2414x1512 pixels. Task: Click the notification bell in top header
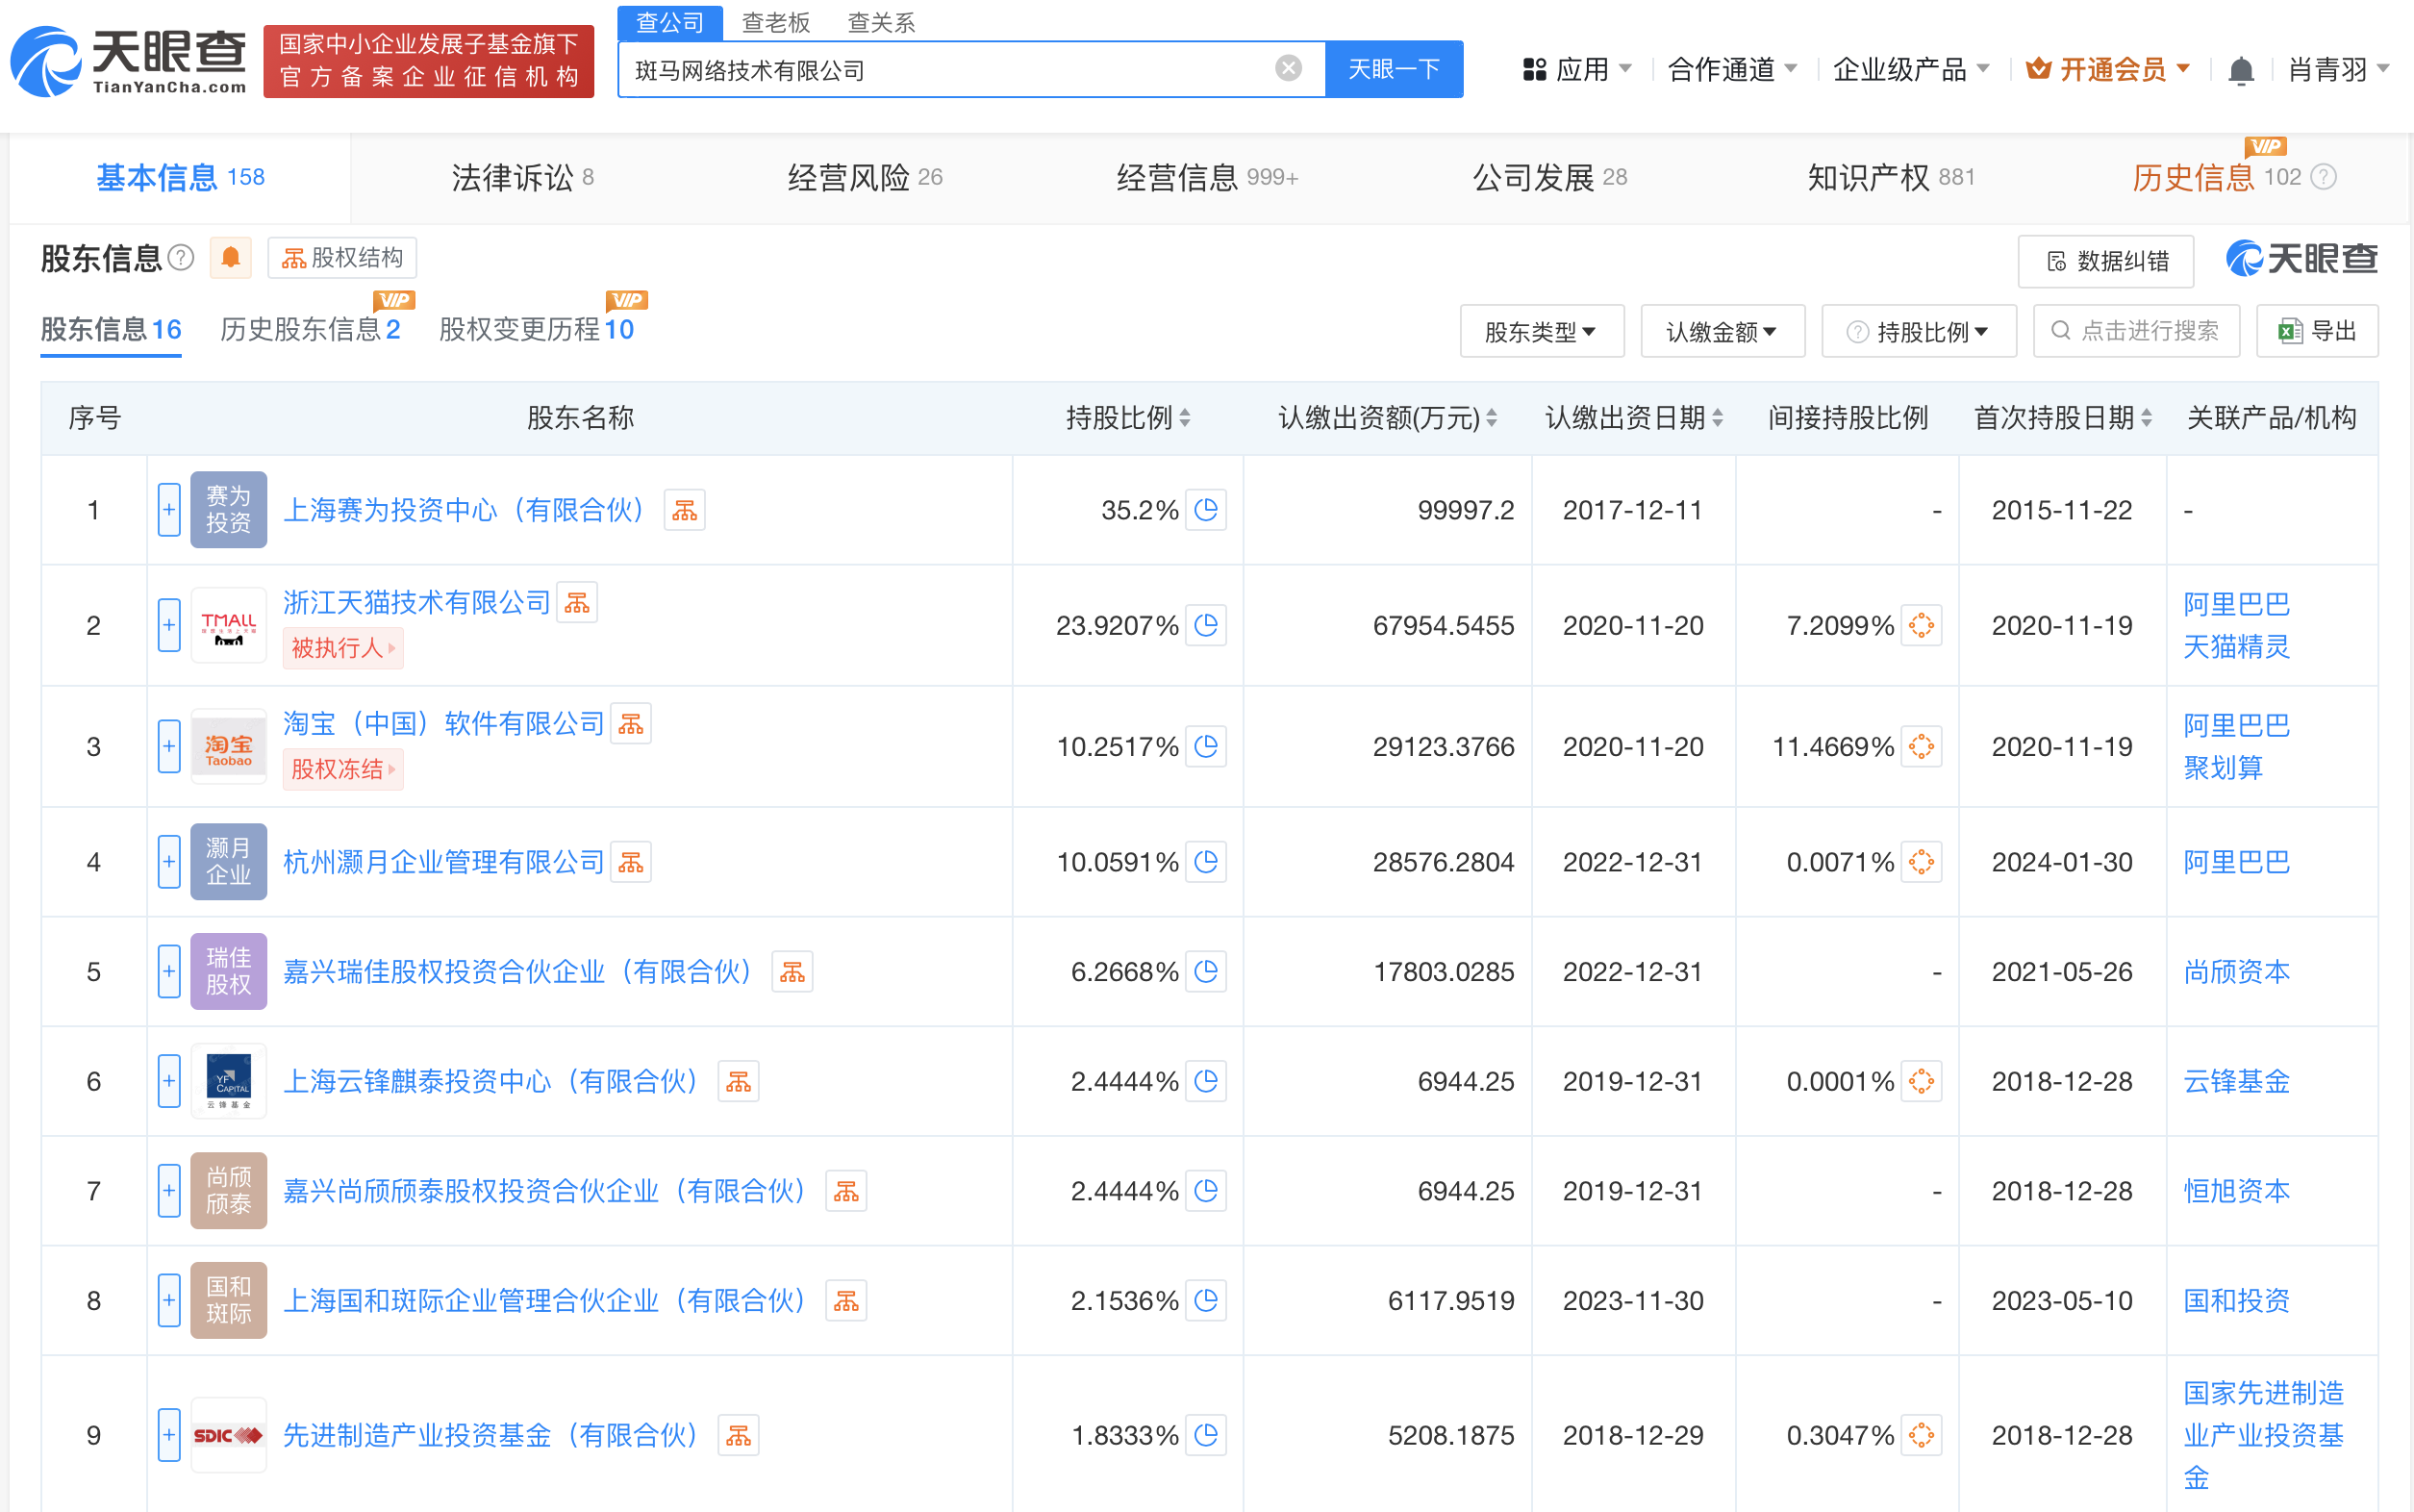tap(2240, 70)
